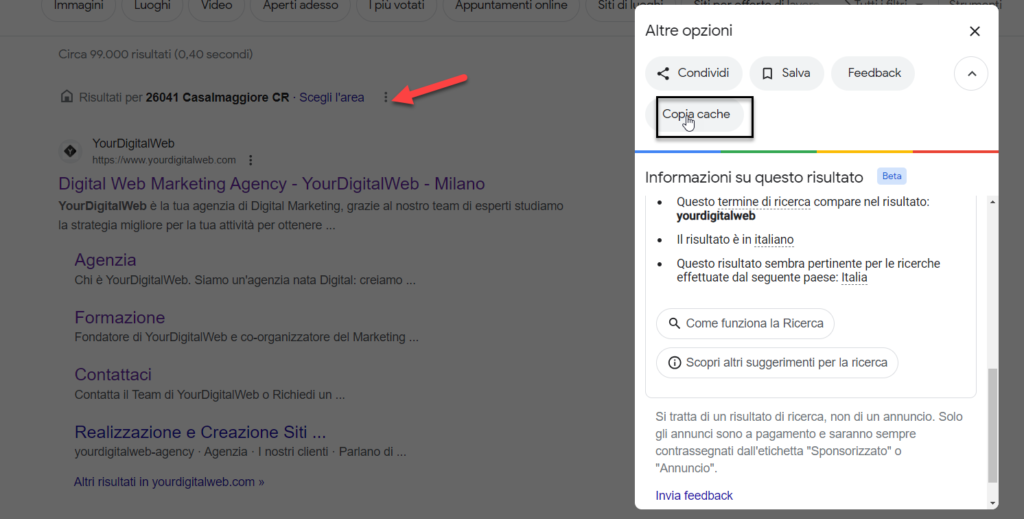Screen dimensions: 1024x519
Task: Select the I più votati filter chip
Action: tap(396, 7)
